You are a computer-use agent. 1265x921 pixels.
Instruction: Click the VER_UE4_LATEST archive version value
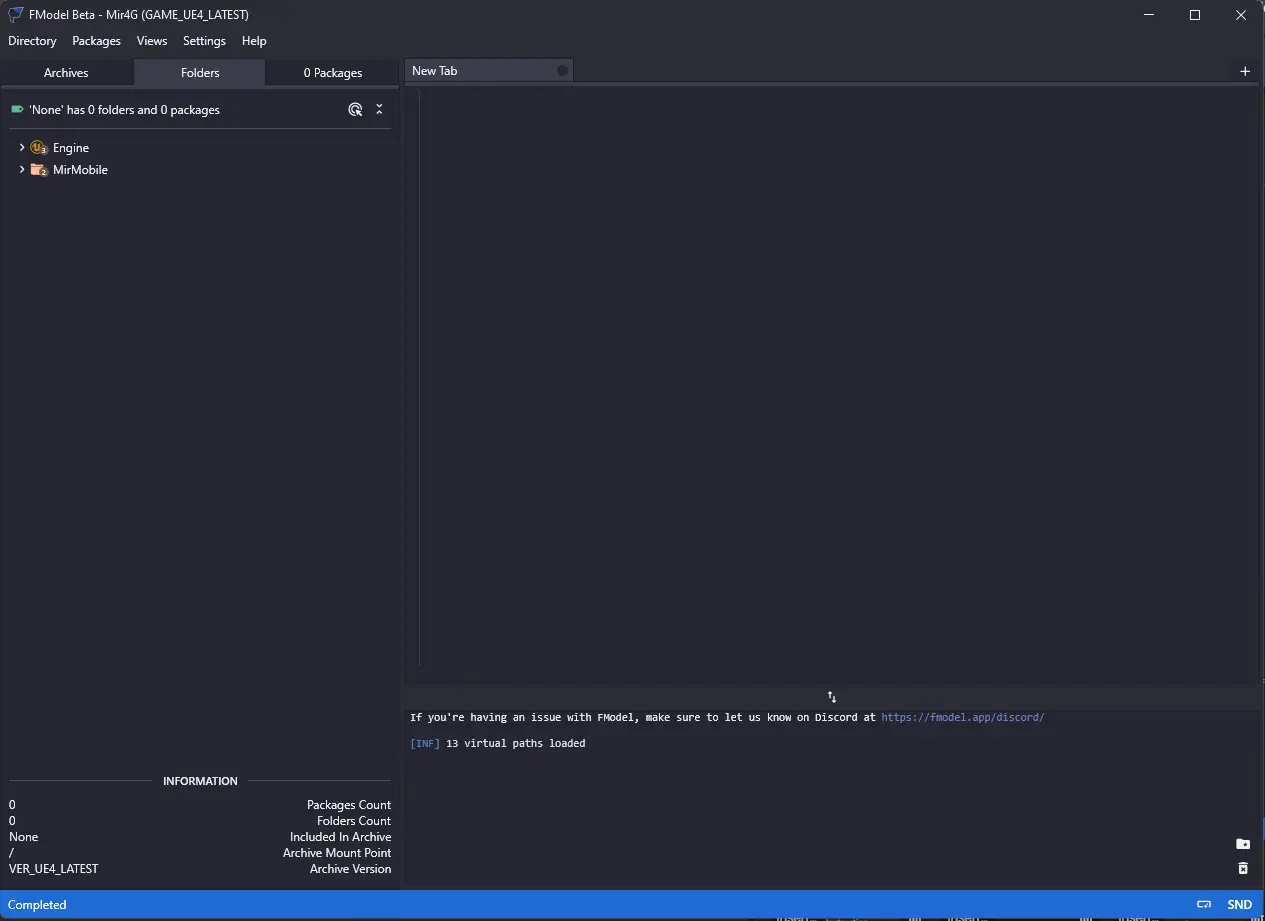click(x=54, y=869)
